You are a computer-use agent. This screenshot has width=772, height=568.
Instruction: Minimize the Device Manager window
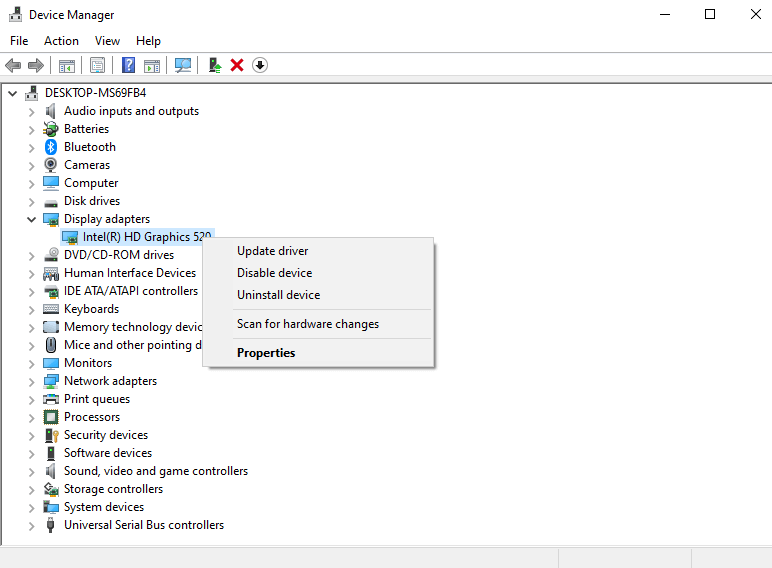[665, 14]
